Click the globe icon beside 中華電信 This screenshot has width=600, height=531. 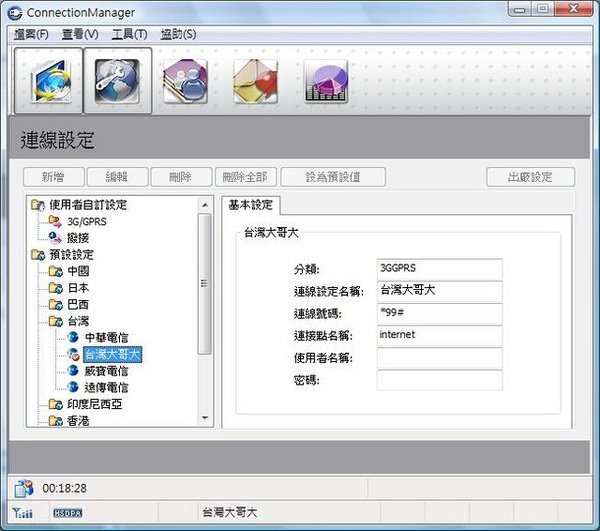[x=73, y=337]
